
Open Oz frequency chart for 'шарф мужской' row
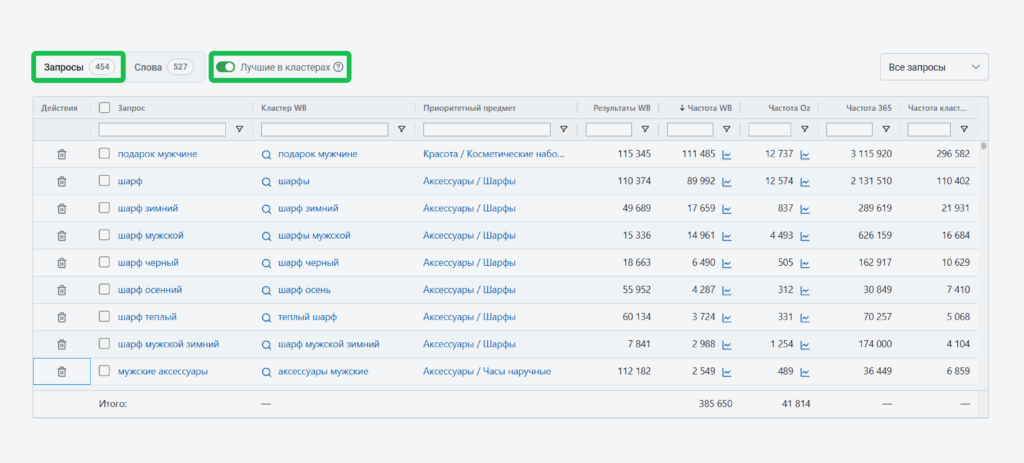[x=805, y=235]
